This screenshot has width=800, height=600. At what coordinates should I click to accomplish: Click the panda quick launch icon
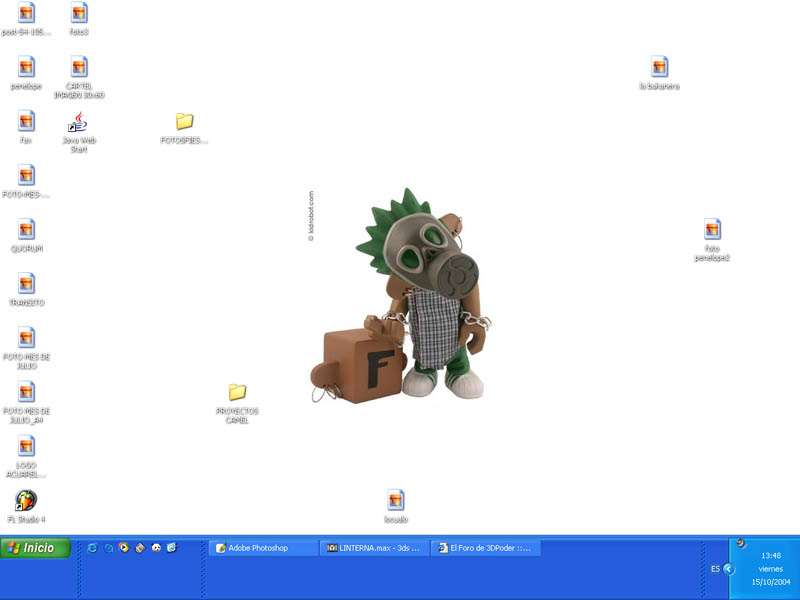coord(156,547)
